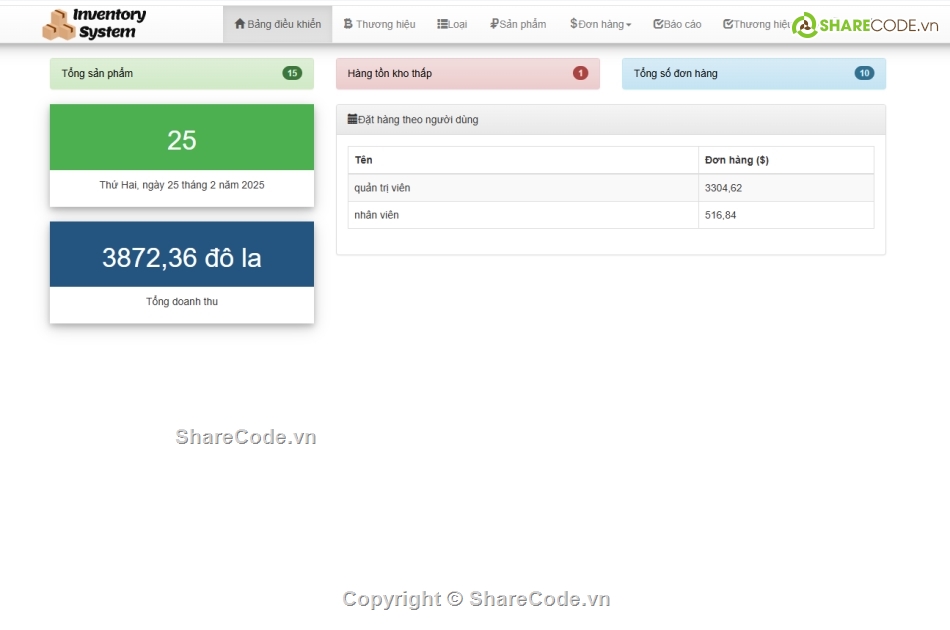Image resolution: width=950 pixels, height=630 pixels.
Task: Expand the Đơn hàng dropdown menu
Action: click(600, 24)
